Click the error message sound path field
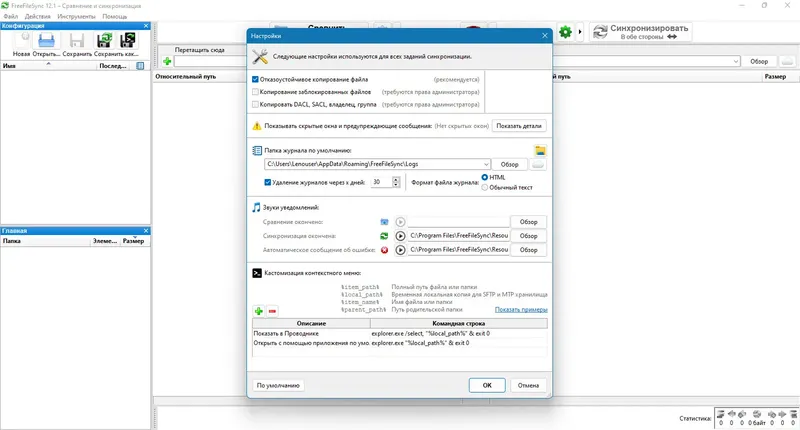800x430 pixels. [458, 250]
